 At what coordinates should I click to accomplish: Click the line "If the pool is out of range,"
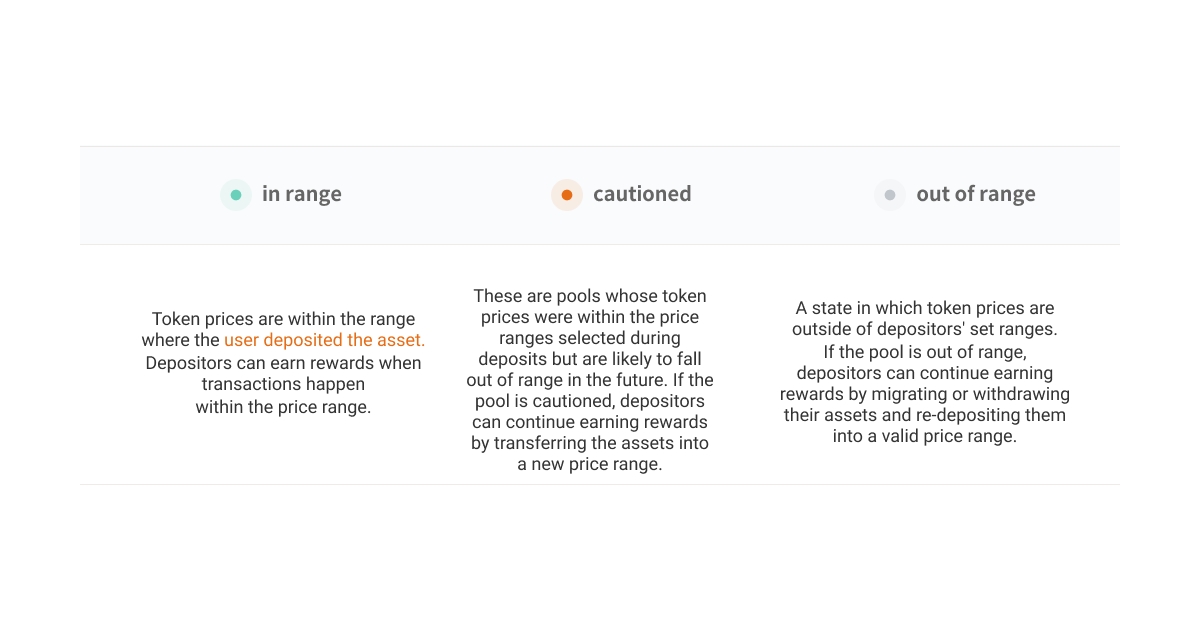pos(925,351)
